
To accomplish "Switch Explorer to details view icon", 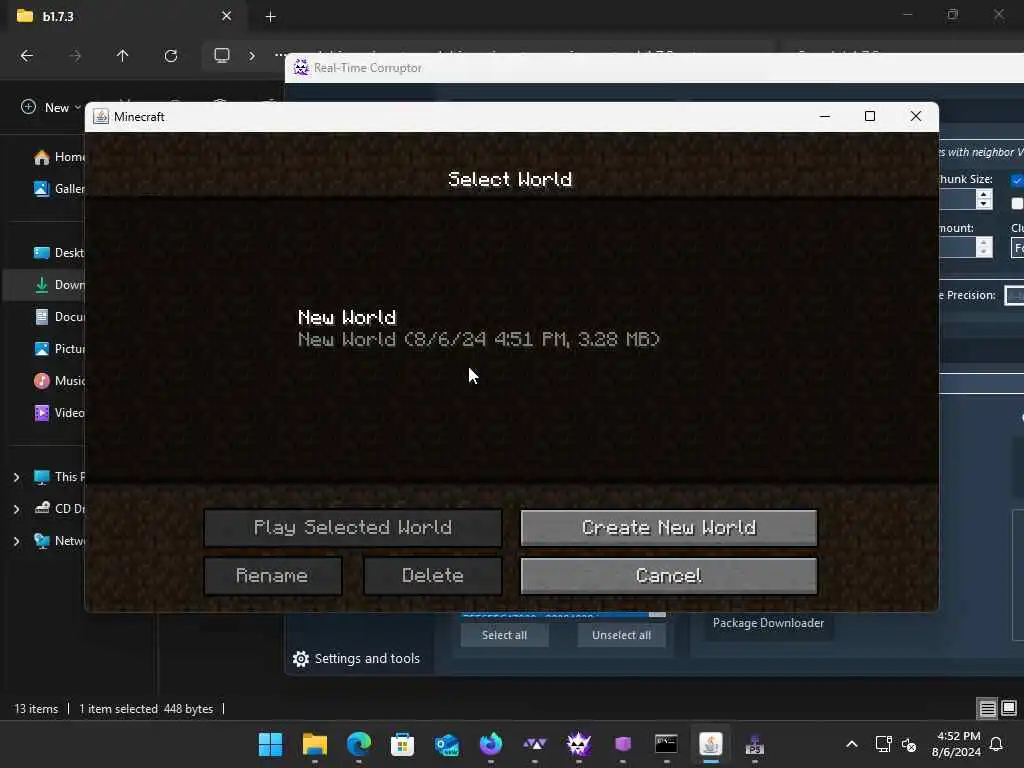I will [x=987, y=708].
